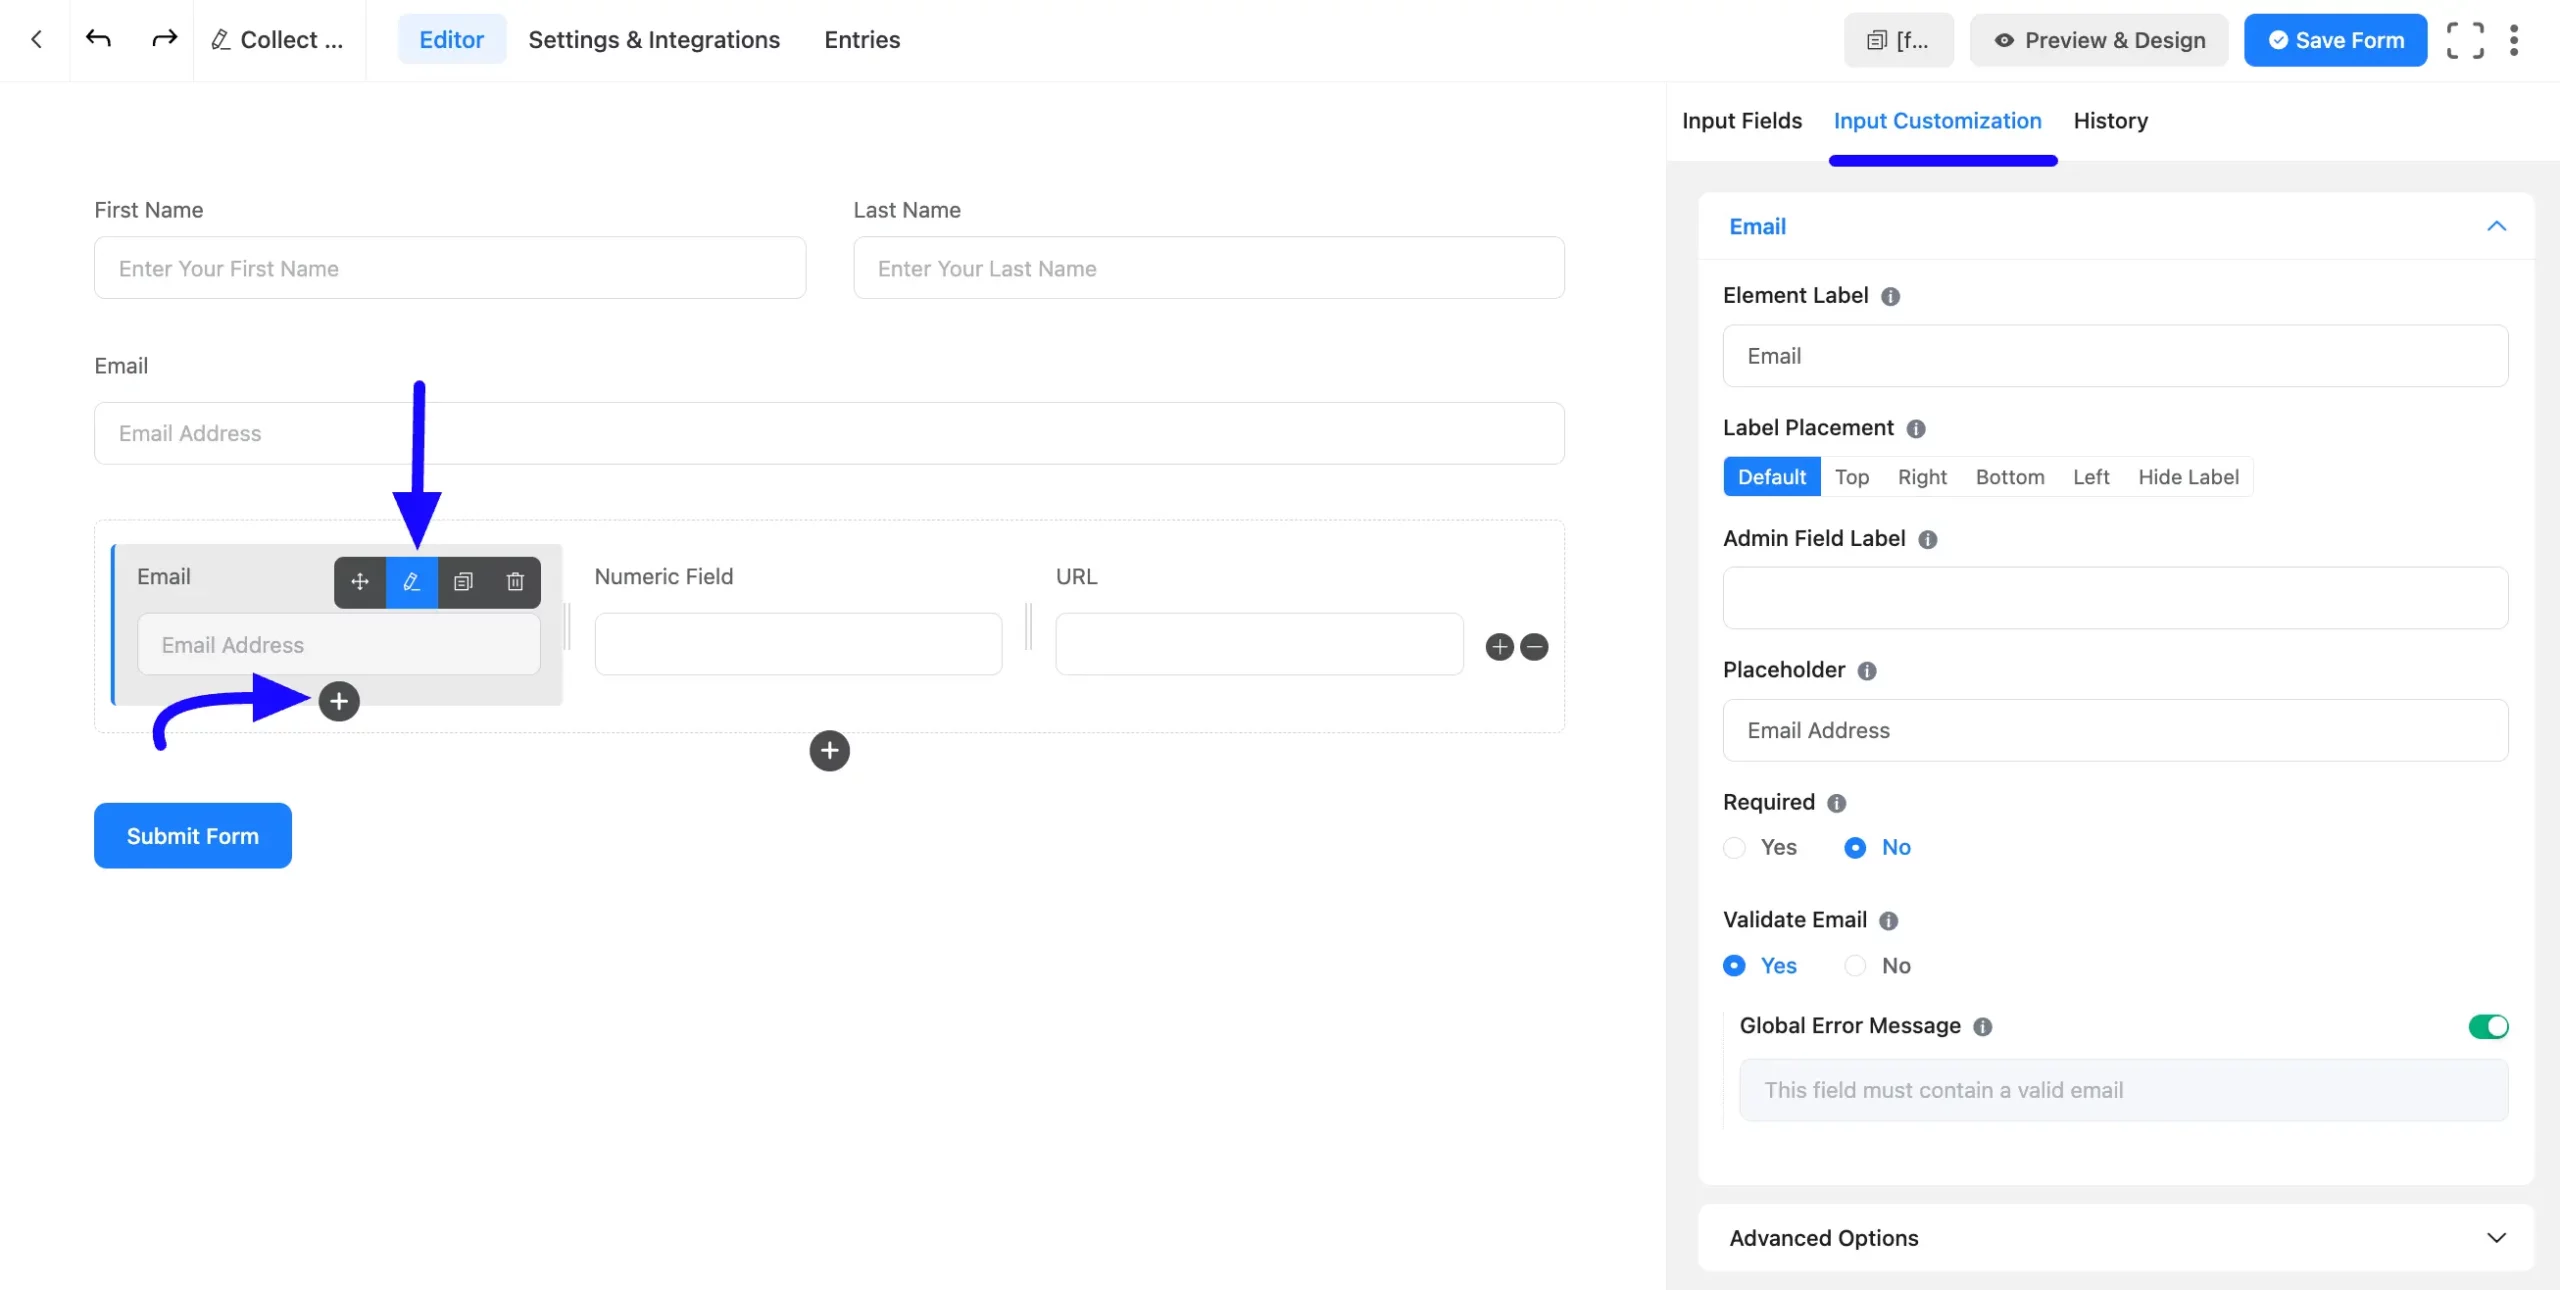Click the Element Label input

click(x=2115, y=356)
